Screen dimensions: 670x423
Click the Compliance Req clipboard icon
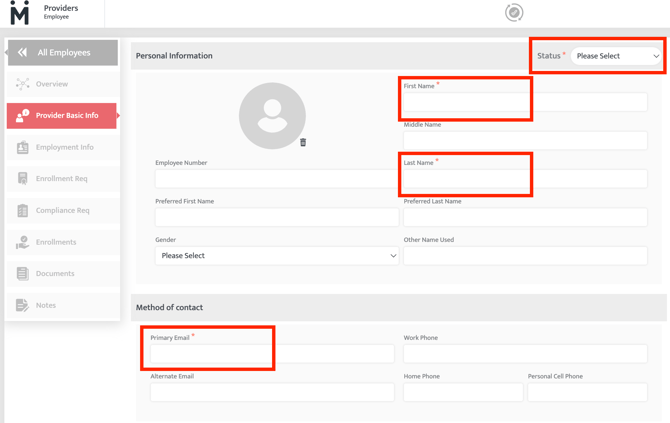22,211
